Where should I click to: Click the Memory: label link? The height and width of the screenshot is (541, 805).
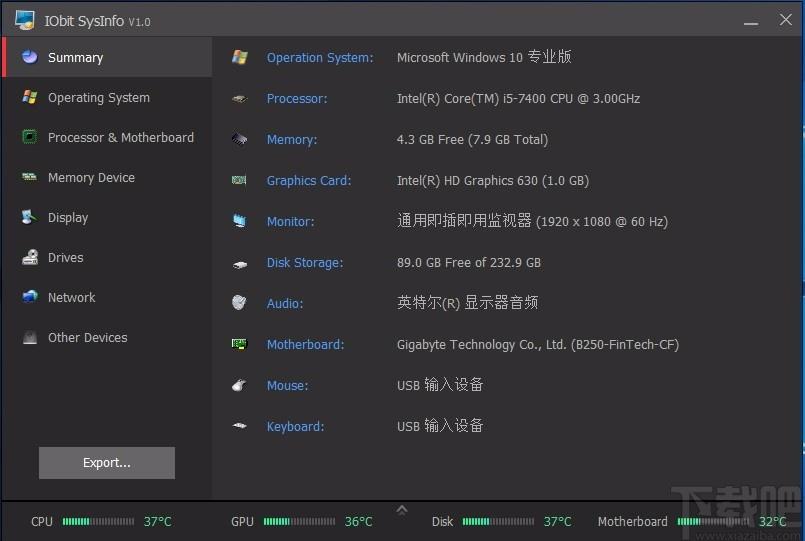[x=292, y=140]
